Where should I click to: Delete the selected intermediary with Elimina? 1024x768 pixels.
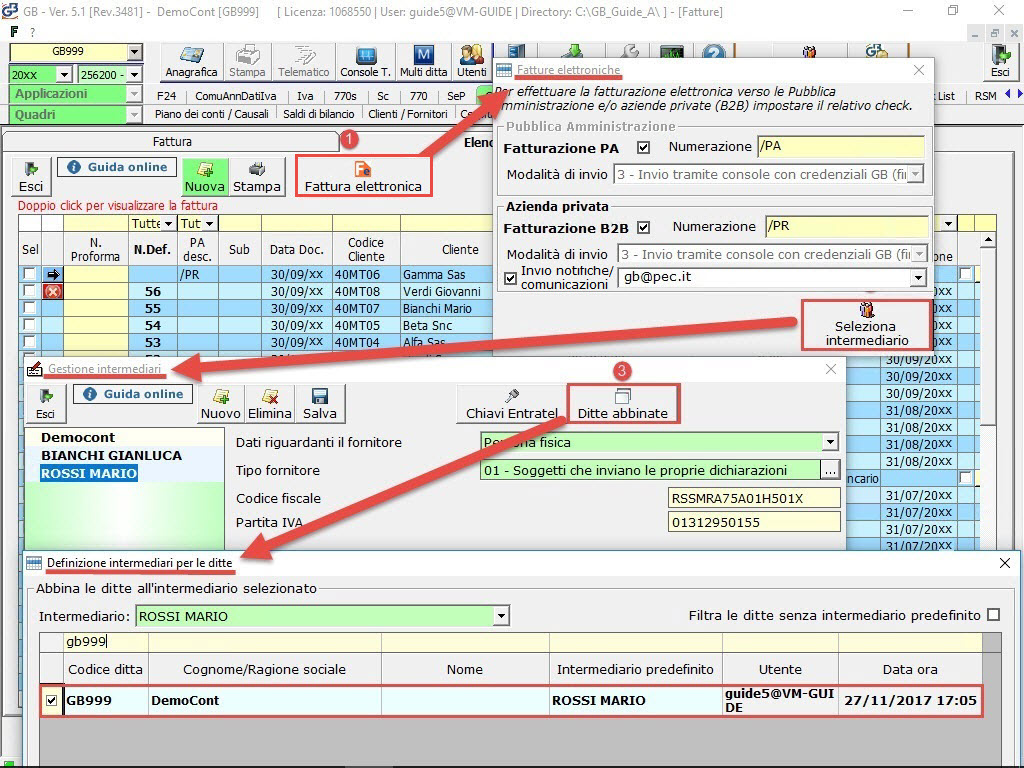270,404
